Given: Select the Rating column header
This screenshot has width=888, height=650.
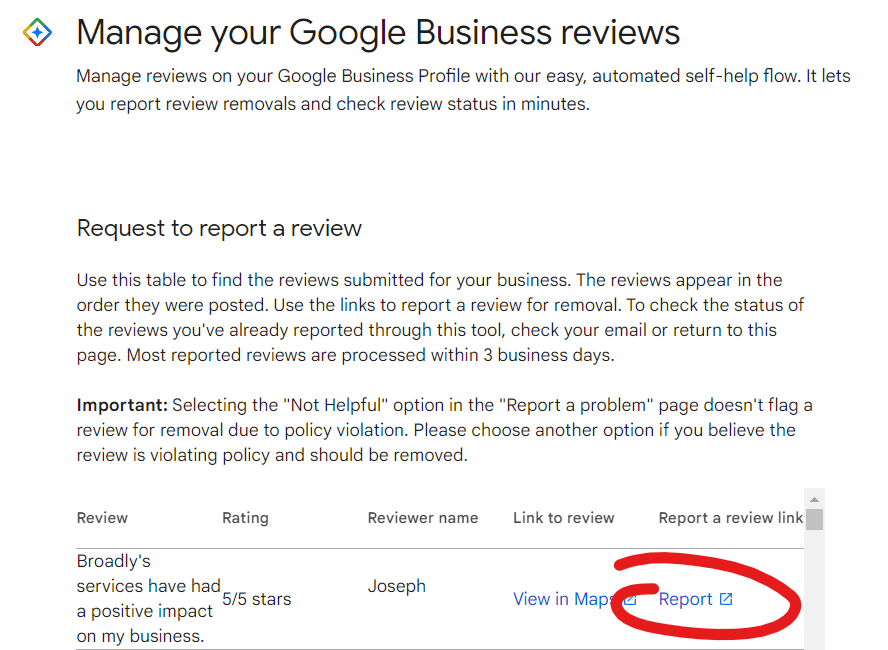Looking at the screenshot, I should click(245, 517).
